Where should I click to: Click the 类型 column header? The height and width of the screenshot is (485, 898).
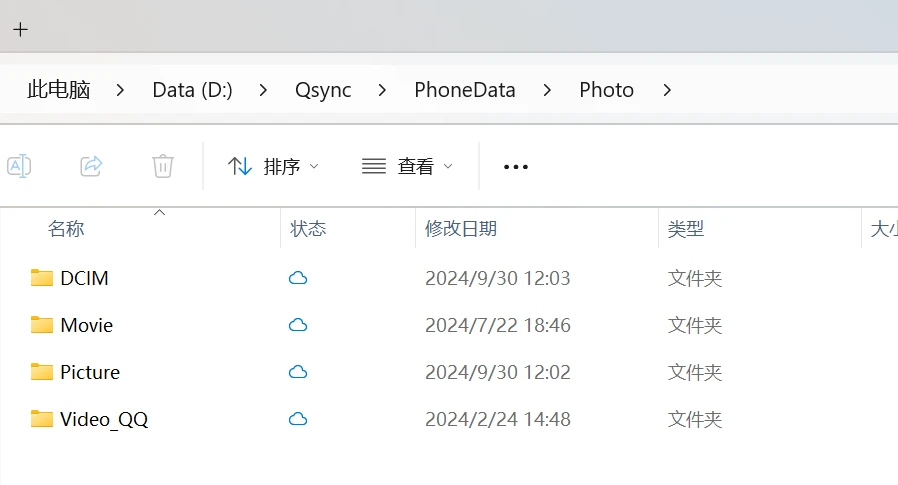686,229
